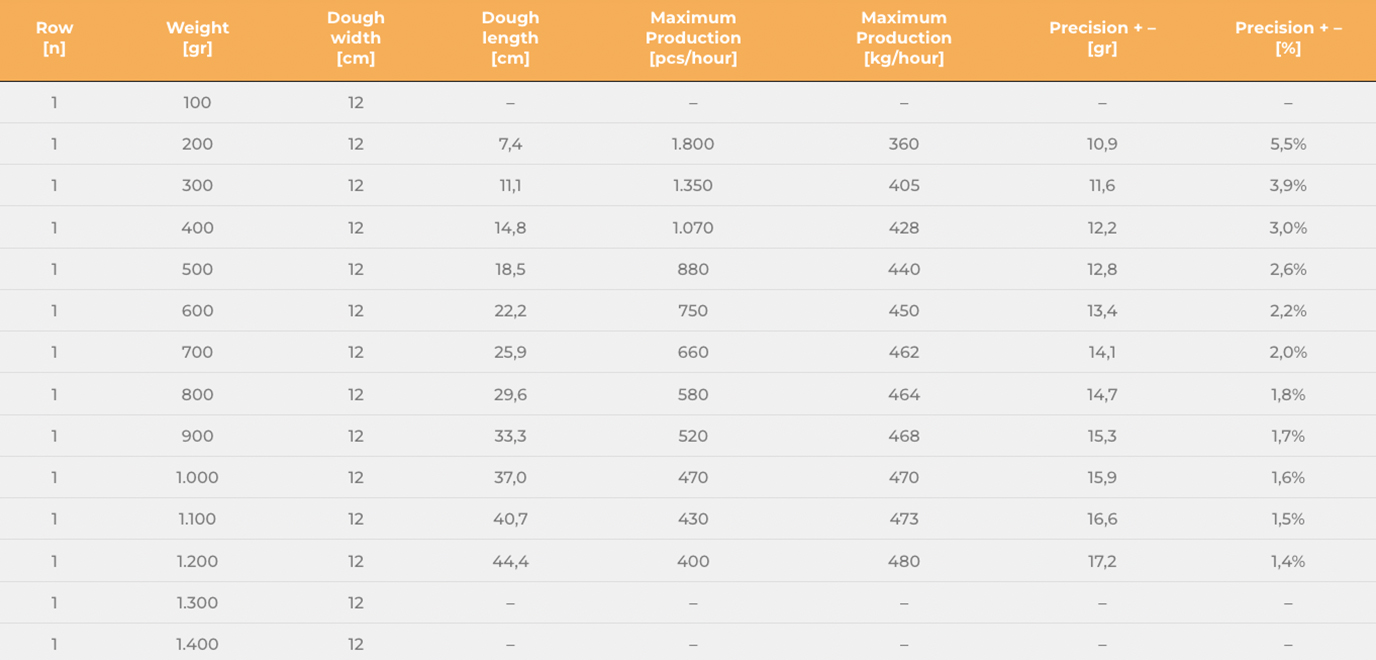This screenshot has height=660, width=1376.
Task: Click the Dough length [cm] header
Action: [x=510, y=38]
